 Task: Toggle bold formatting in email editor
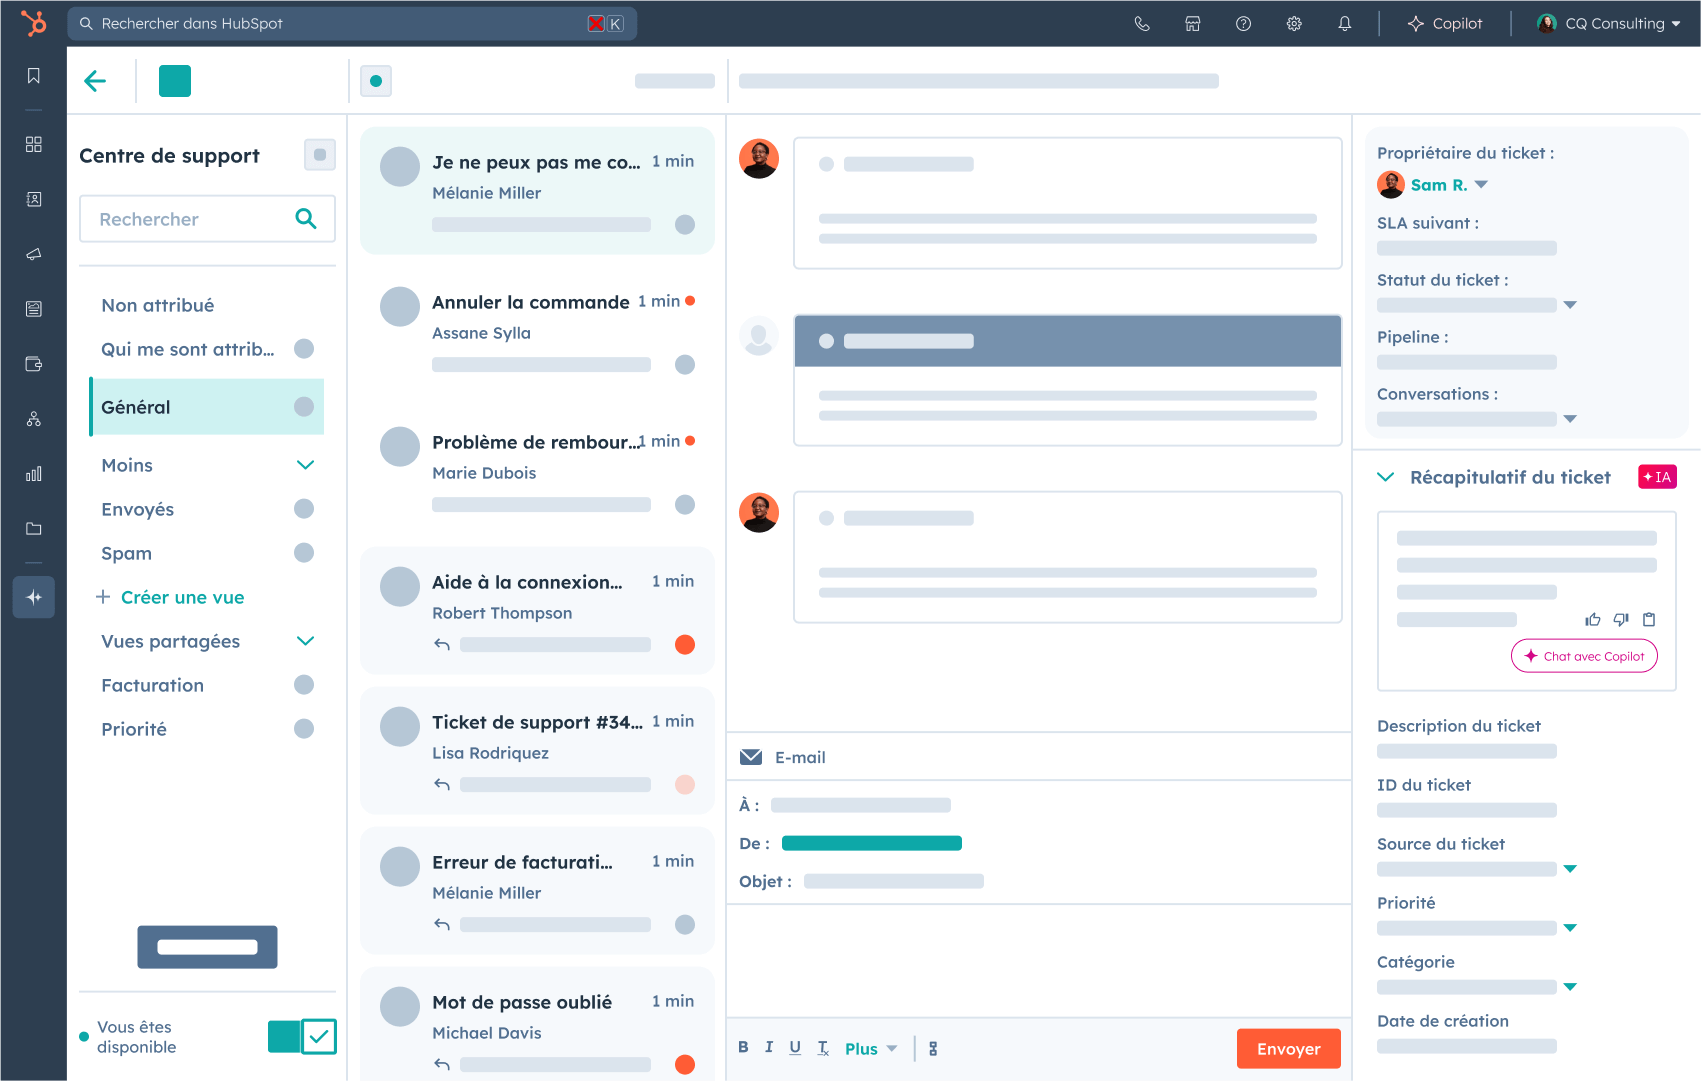pos(743,1047)
